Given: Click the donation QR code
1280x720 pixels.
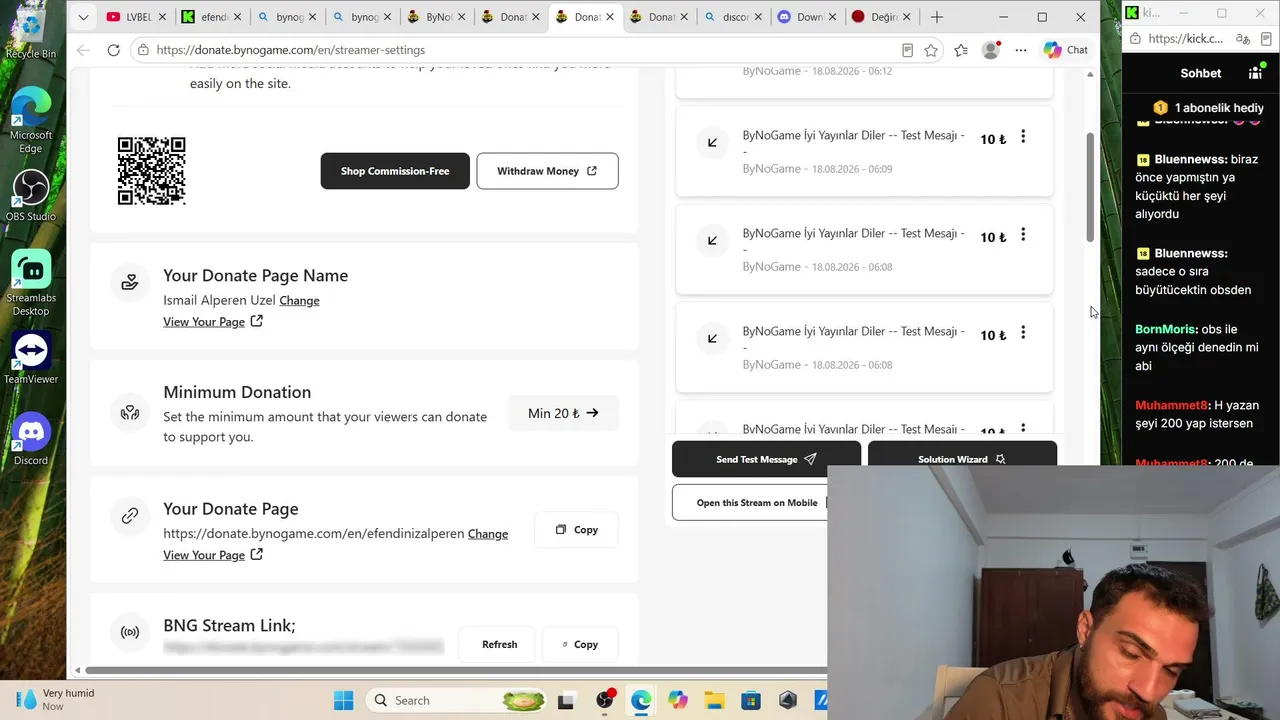Looking at the screenshot, I should tap(152, 171).
